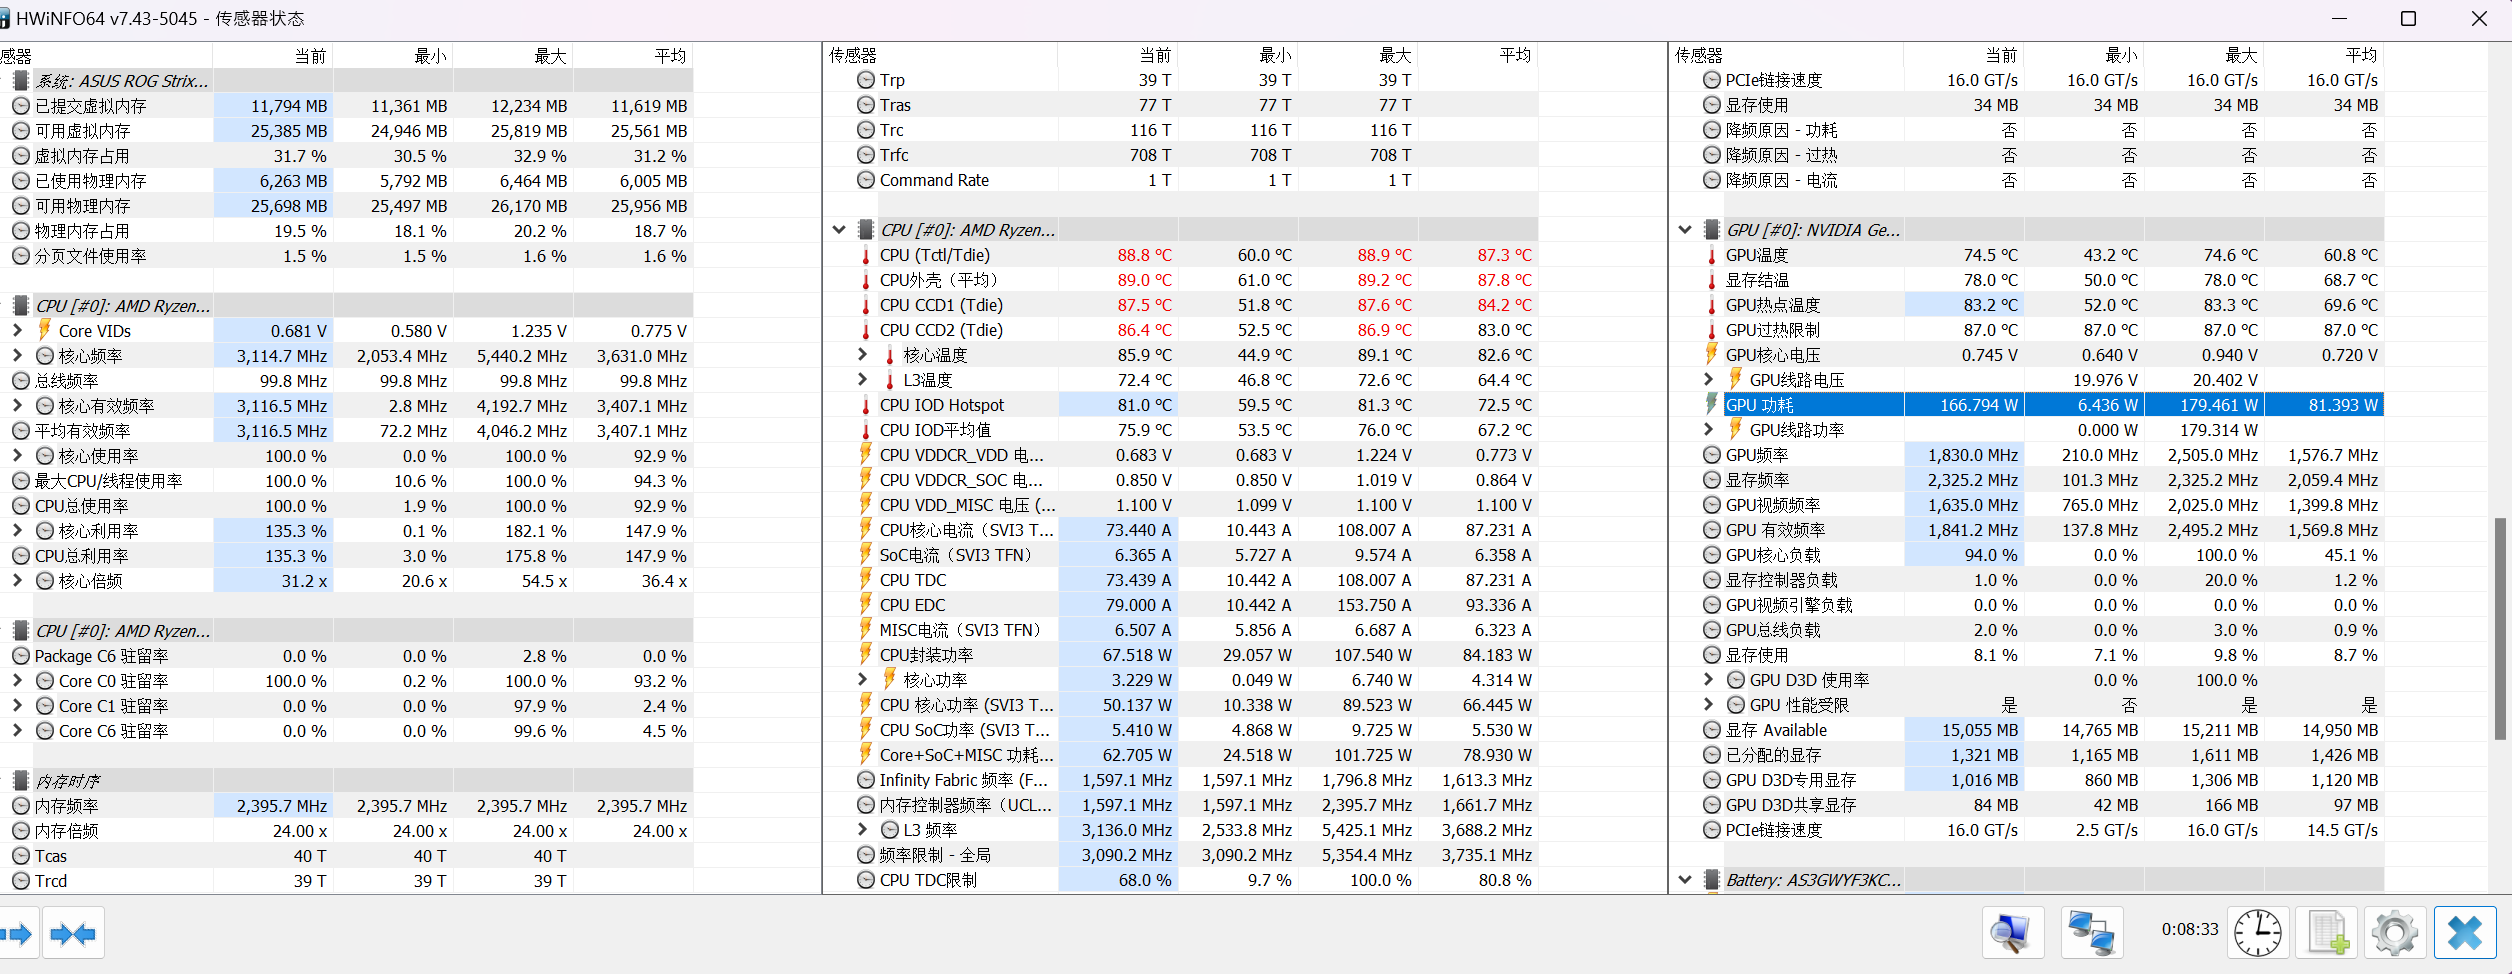Expand the 核心温度 row
This screenshot has height=974, width=2512.
[x=863, y=354]
